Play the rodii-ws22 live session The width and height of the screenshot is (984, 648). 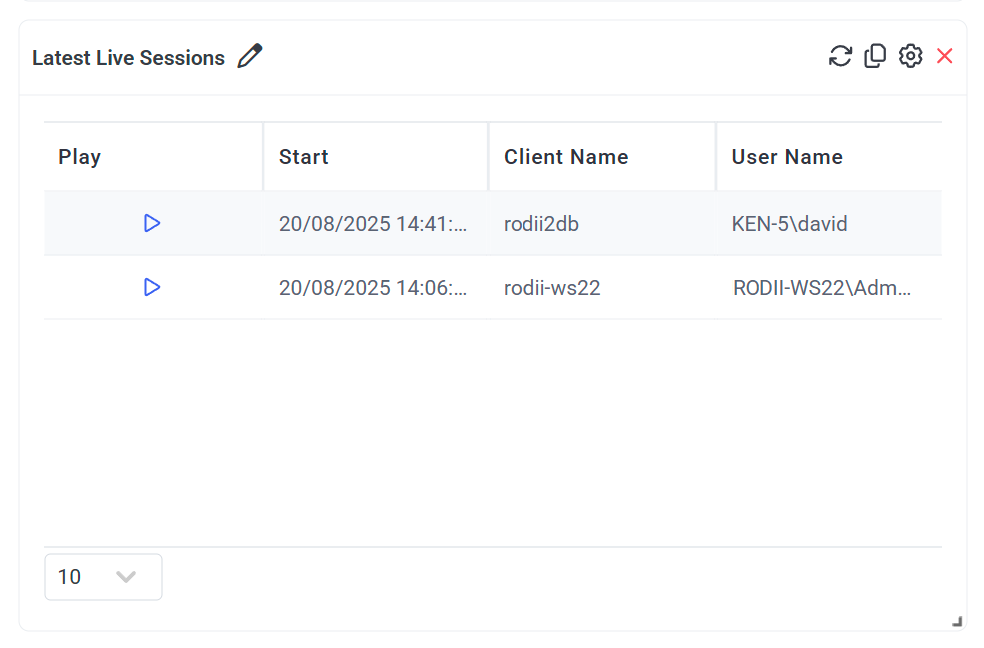(152, 287)
